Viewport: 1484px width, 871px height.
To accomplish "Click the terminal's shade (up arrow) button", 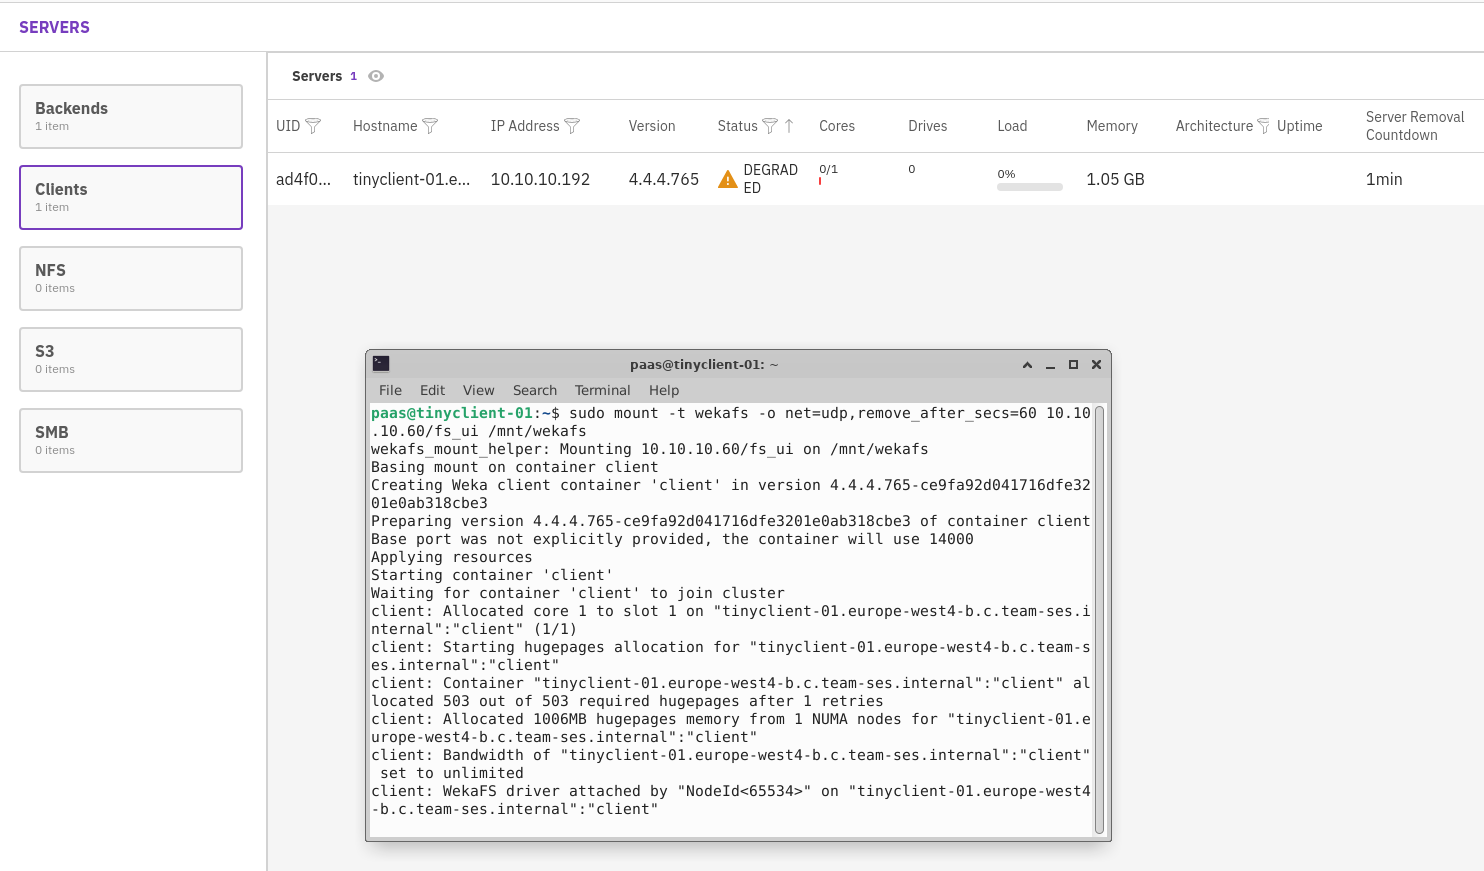I will (x=1027, y=365).
